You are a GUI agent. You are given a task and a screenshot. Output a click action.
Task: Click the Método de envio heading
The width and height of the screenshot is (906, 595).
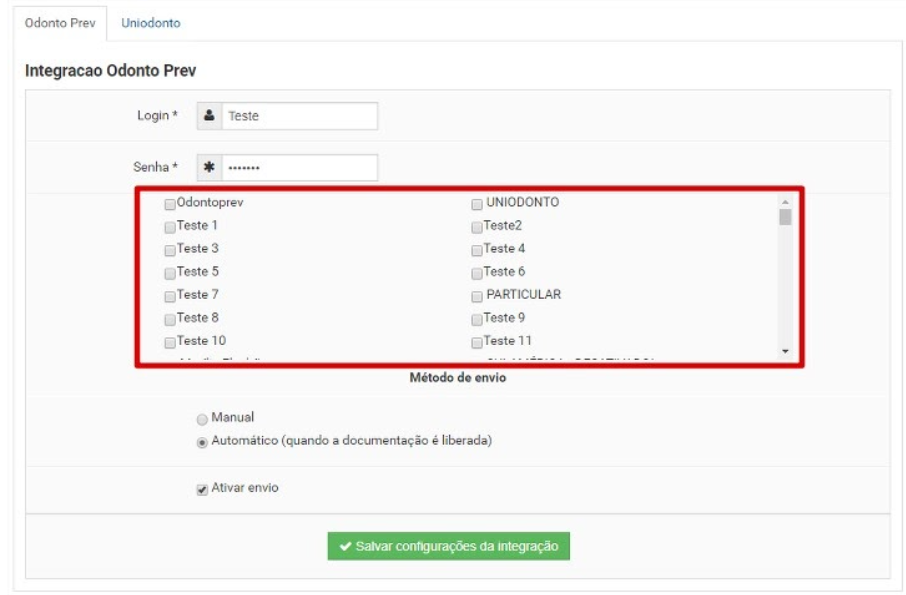(458, 378)
